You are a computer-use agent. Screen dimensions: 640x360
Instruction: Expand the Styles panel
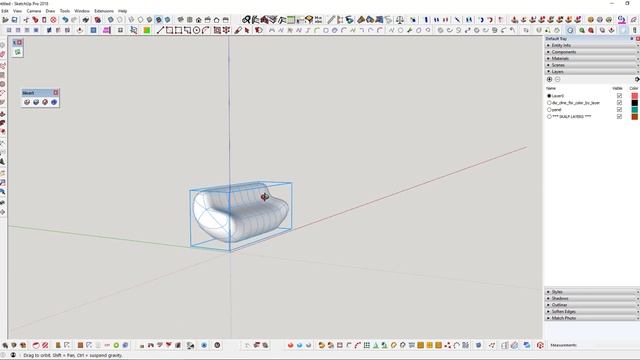point(592,292)
